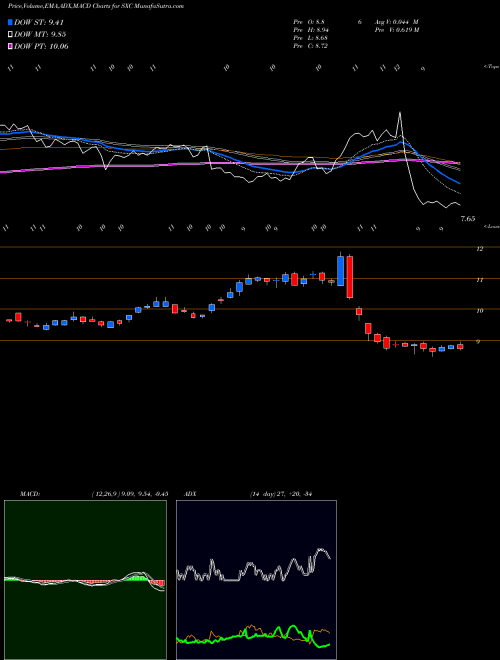Click the 'Pre H: 8.94' high value
Viewport: 500px width, 660px height.
(311, 30)
